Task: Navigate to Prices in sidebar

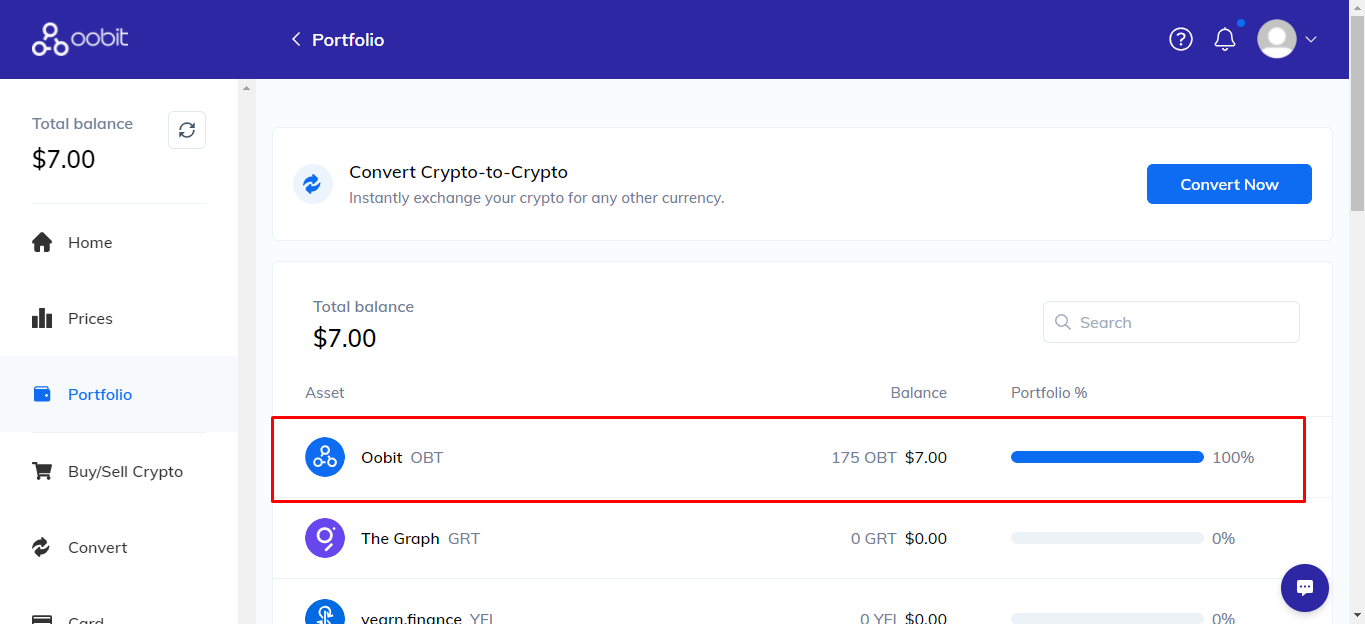Action: click(90, 319)
